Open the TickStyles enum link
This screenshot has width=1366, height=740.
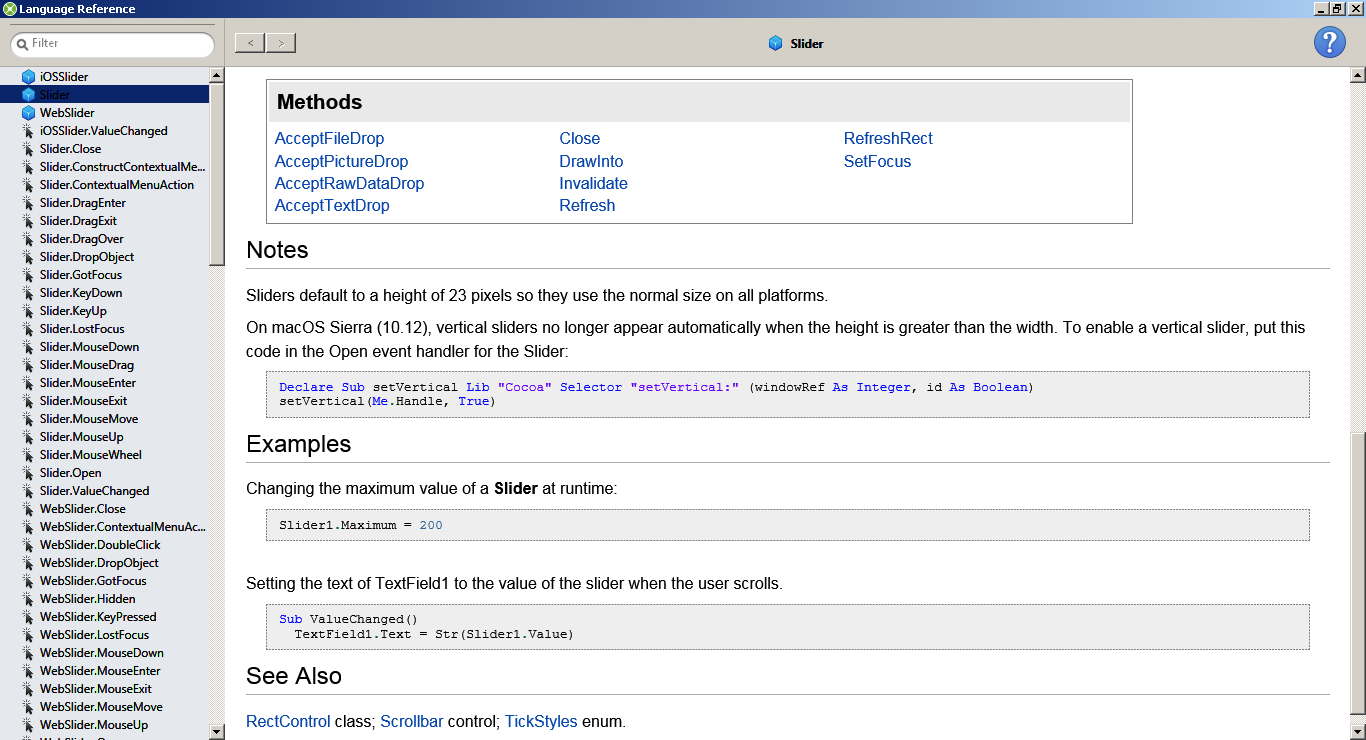[x=541, y=721]
